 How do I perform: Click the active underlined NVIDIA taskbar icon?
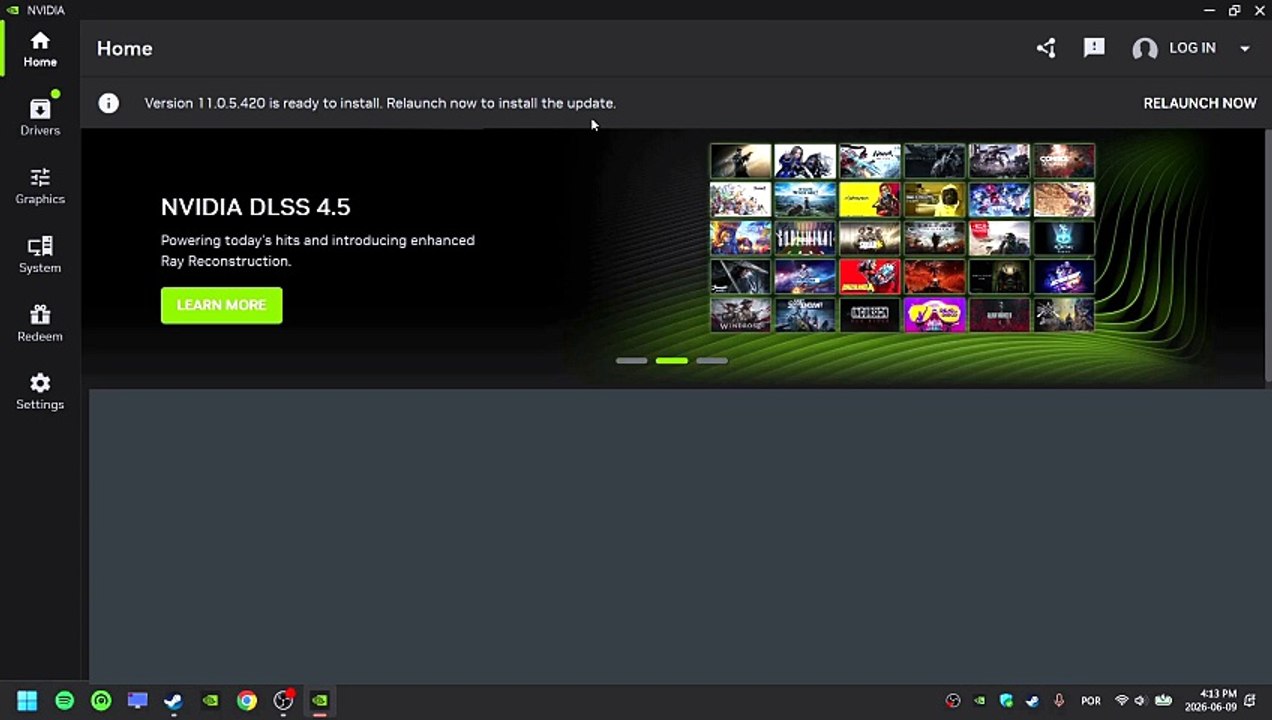point(320,701)
